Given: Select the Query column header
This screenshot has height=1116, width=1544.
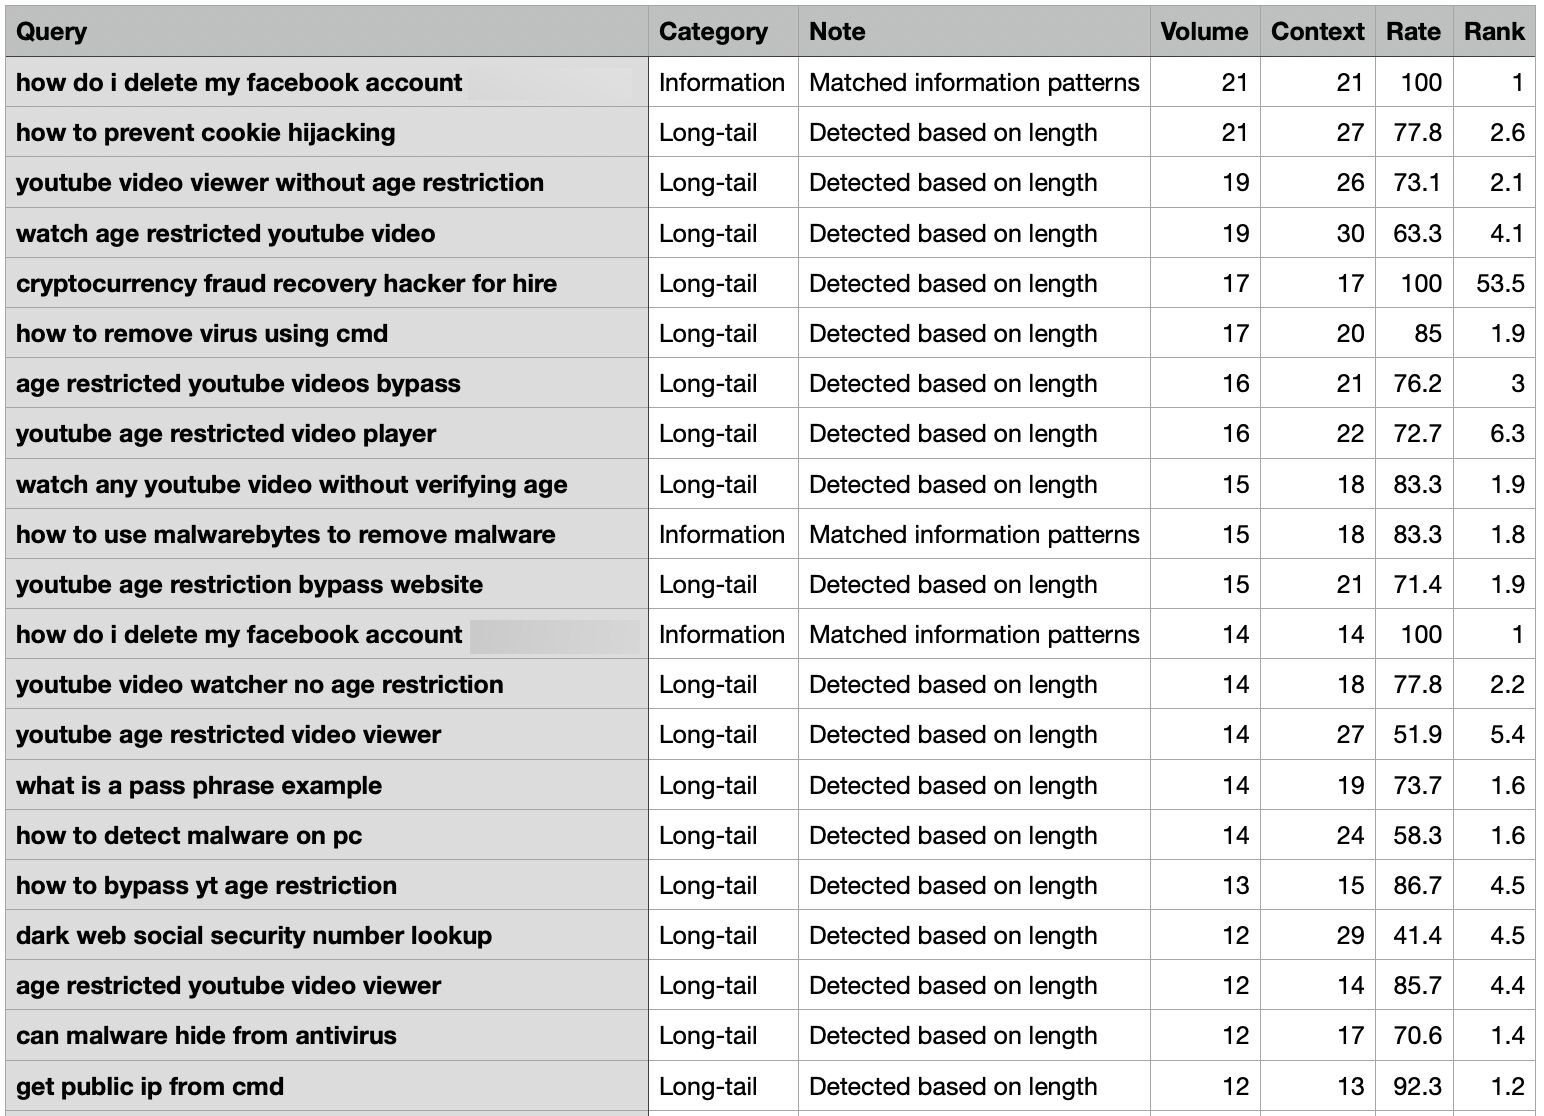Looking at the screenshot, I should (327, 31).
